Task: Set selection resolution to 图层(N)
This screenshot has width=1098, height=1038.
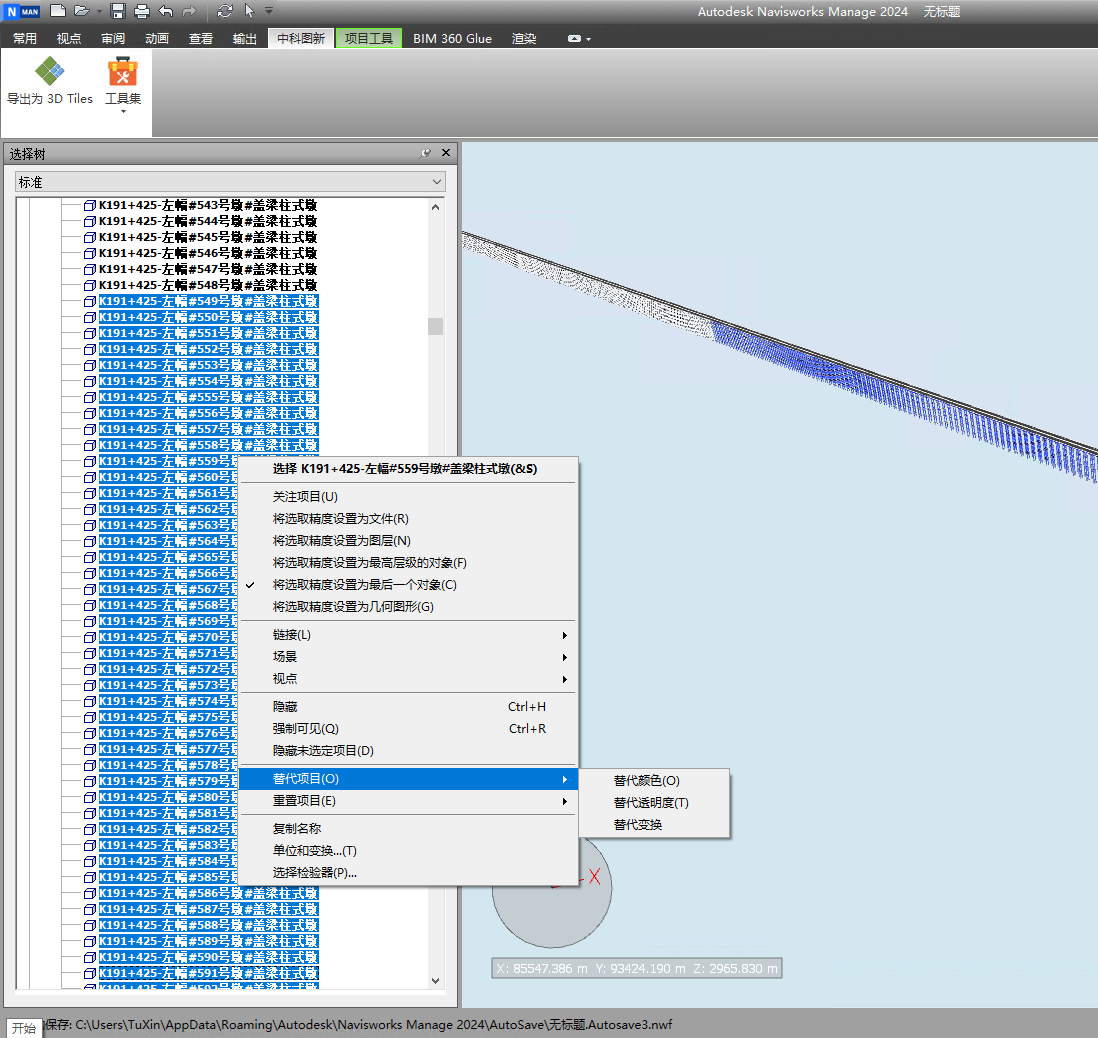Action: [x=408, y=541]
